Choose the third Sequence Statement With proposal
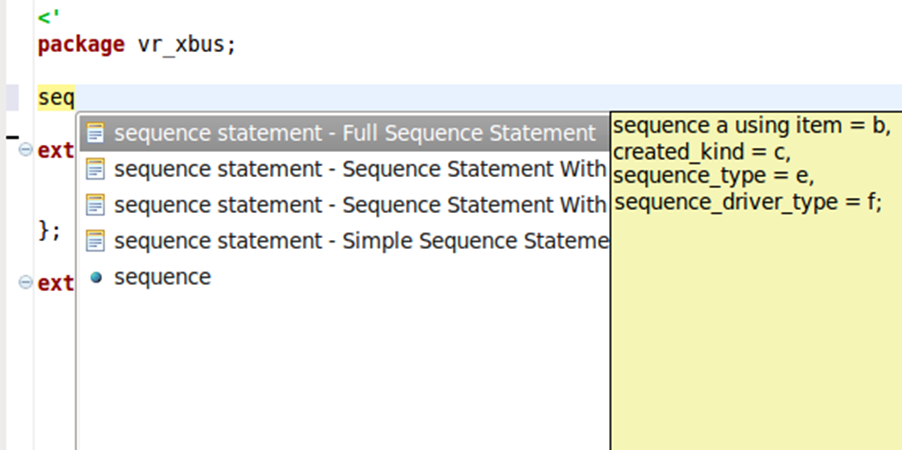 coord(344,205)
